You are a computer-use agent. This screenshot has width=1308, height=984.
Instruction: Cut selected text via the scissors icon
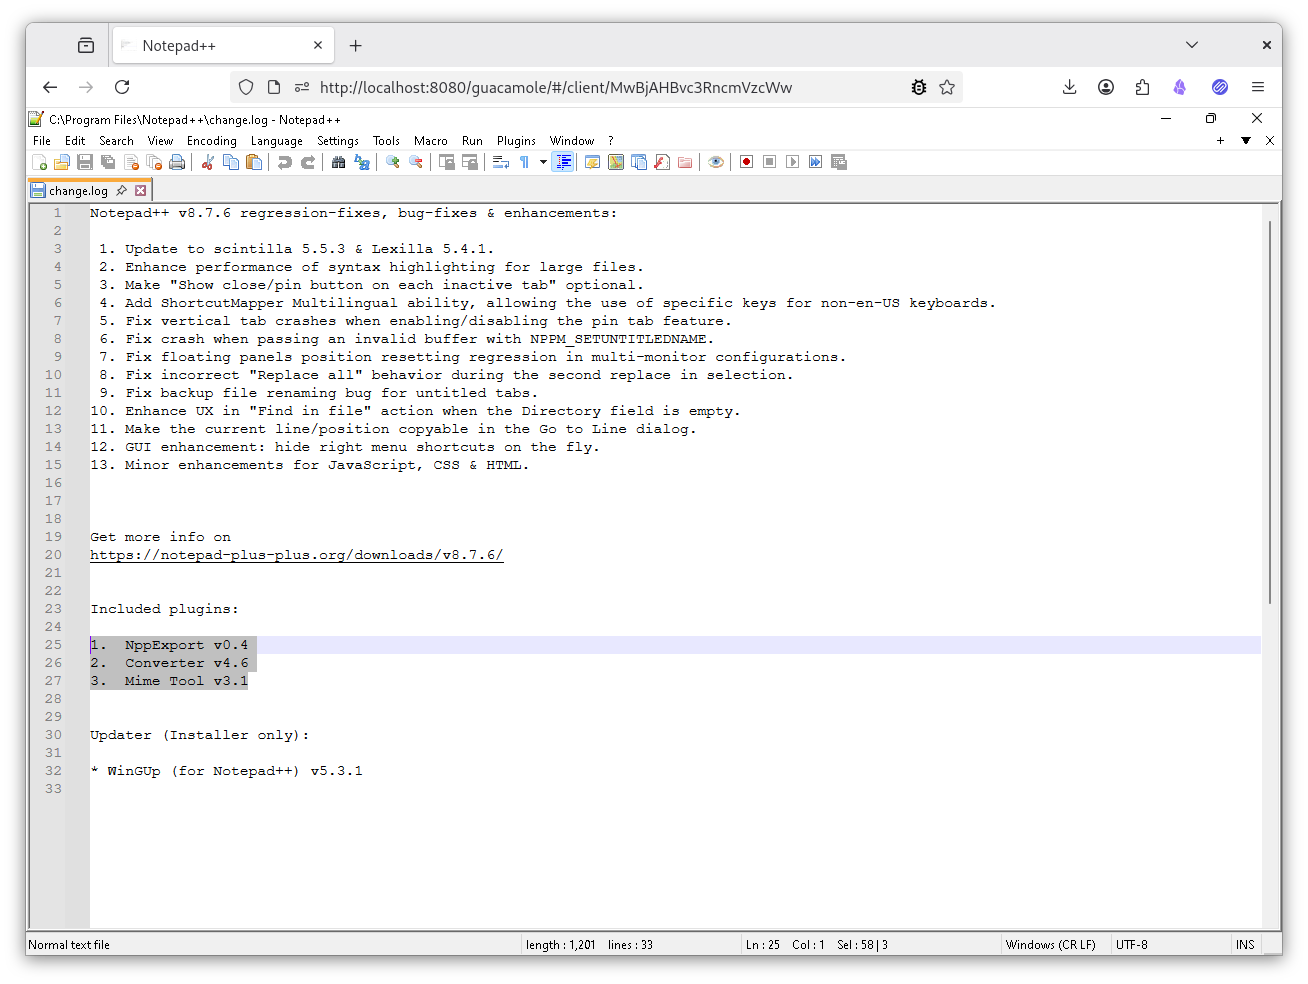(x=209, y=161)
